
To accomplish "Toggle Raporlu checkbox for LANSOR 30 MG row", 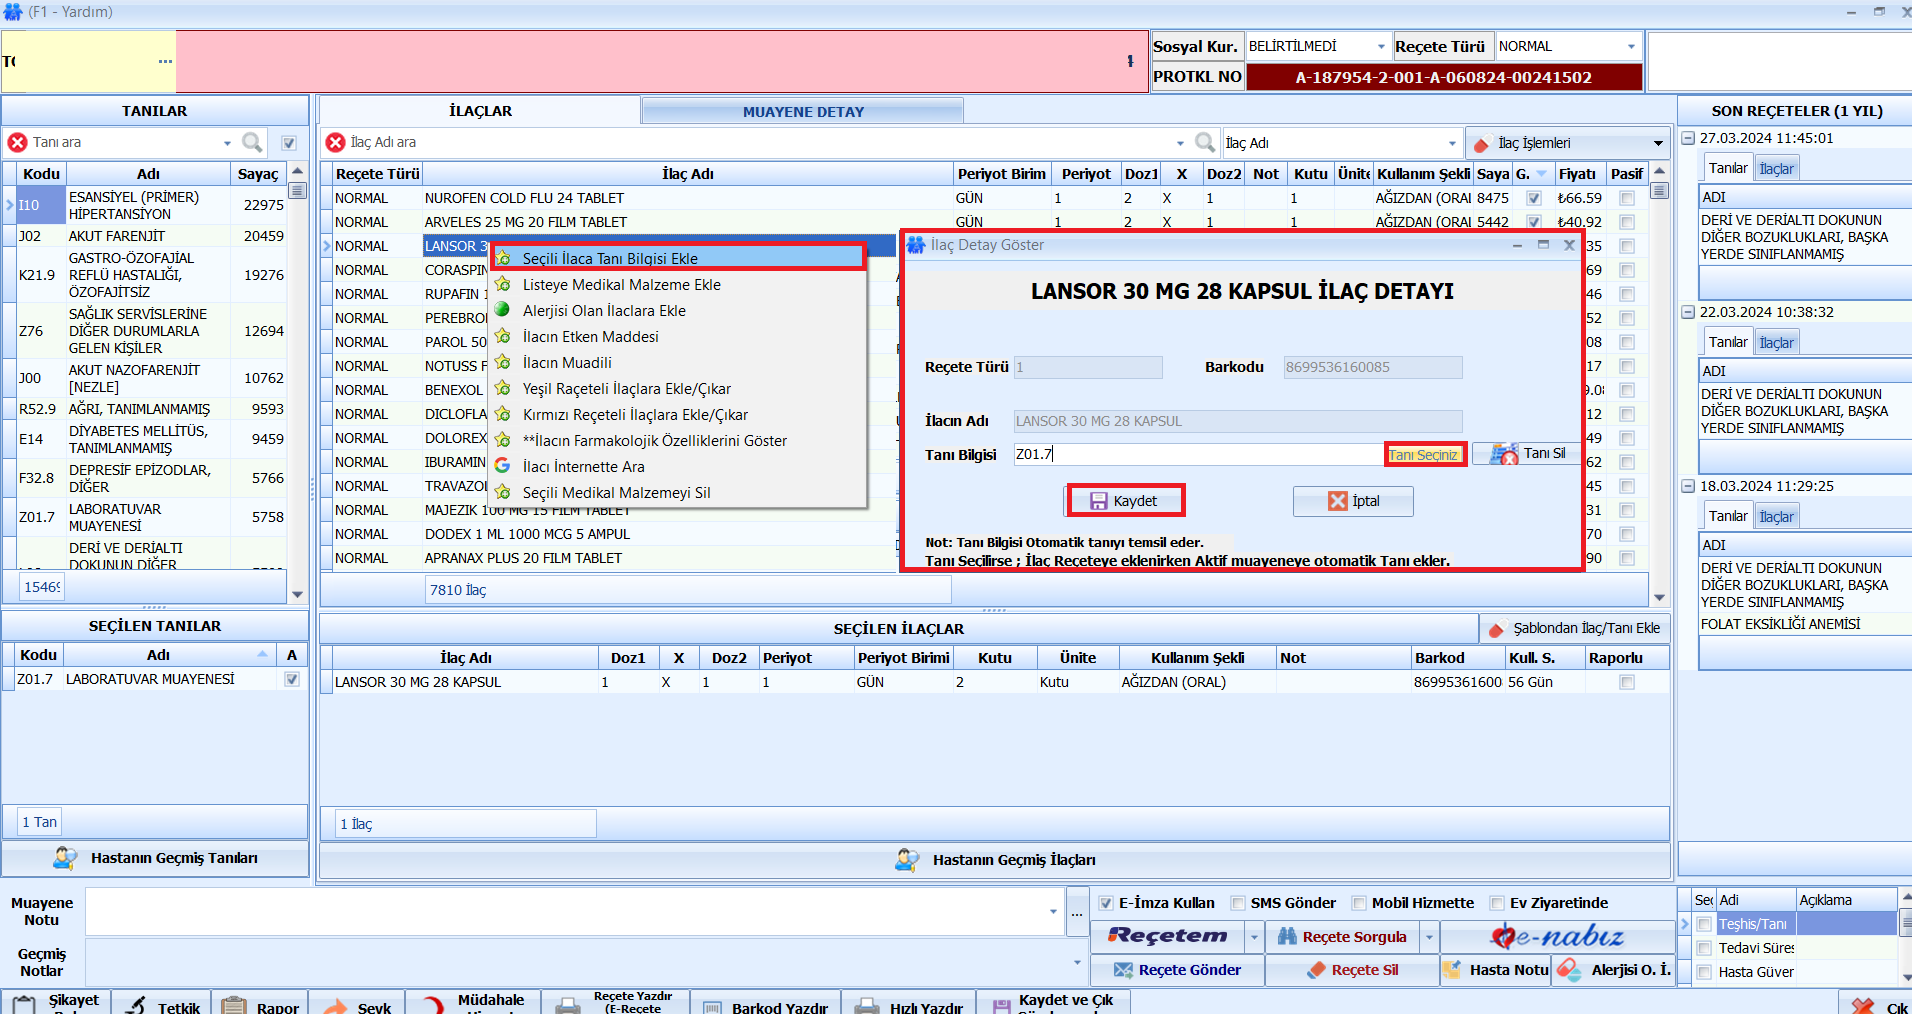I will 1627,682.
